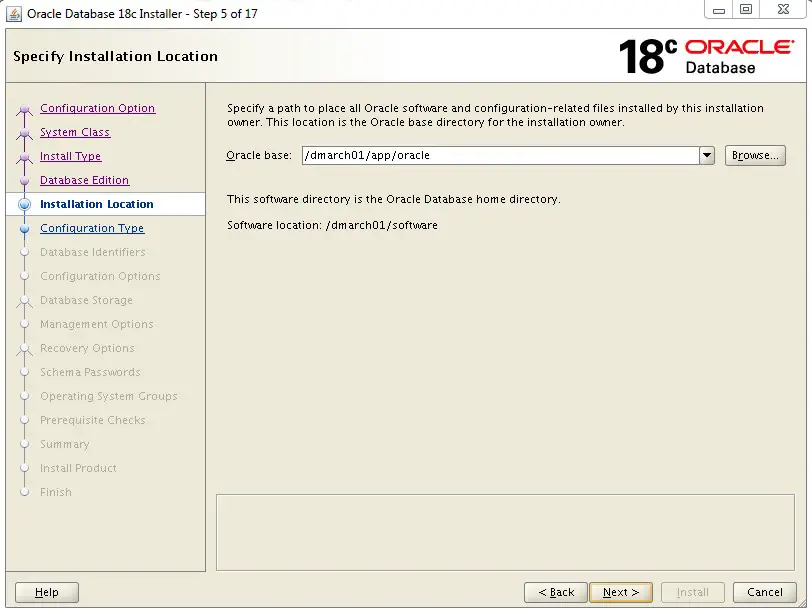Image resolution: width=812 pixels, height=610 pixels.
Task: Click the Finish step label
Action: (56, 492)
